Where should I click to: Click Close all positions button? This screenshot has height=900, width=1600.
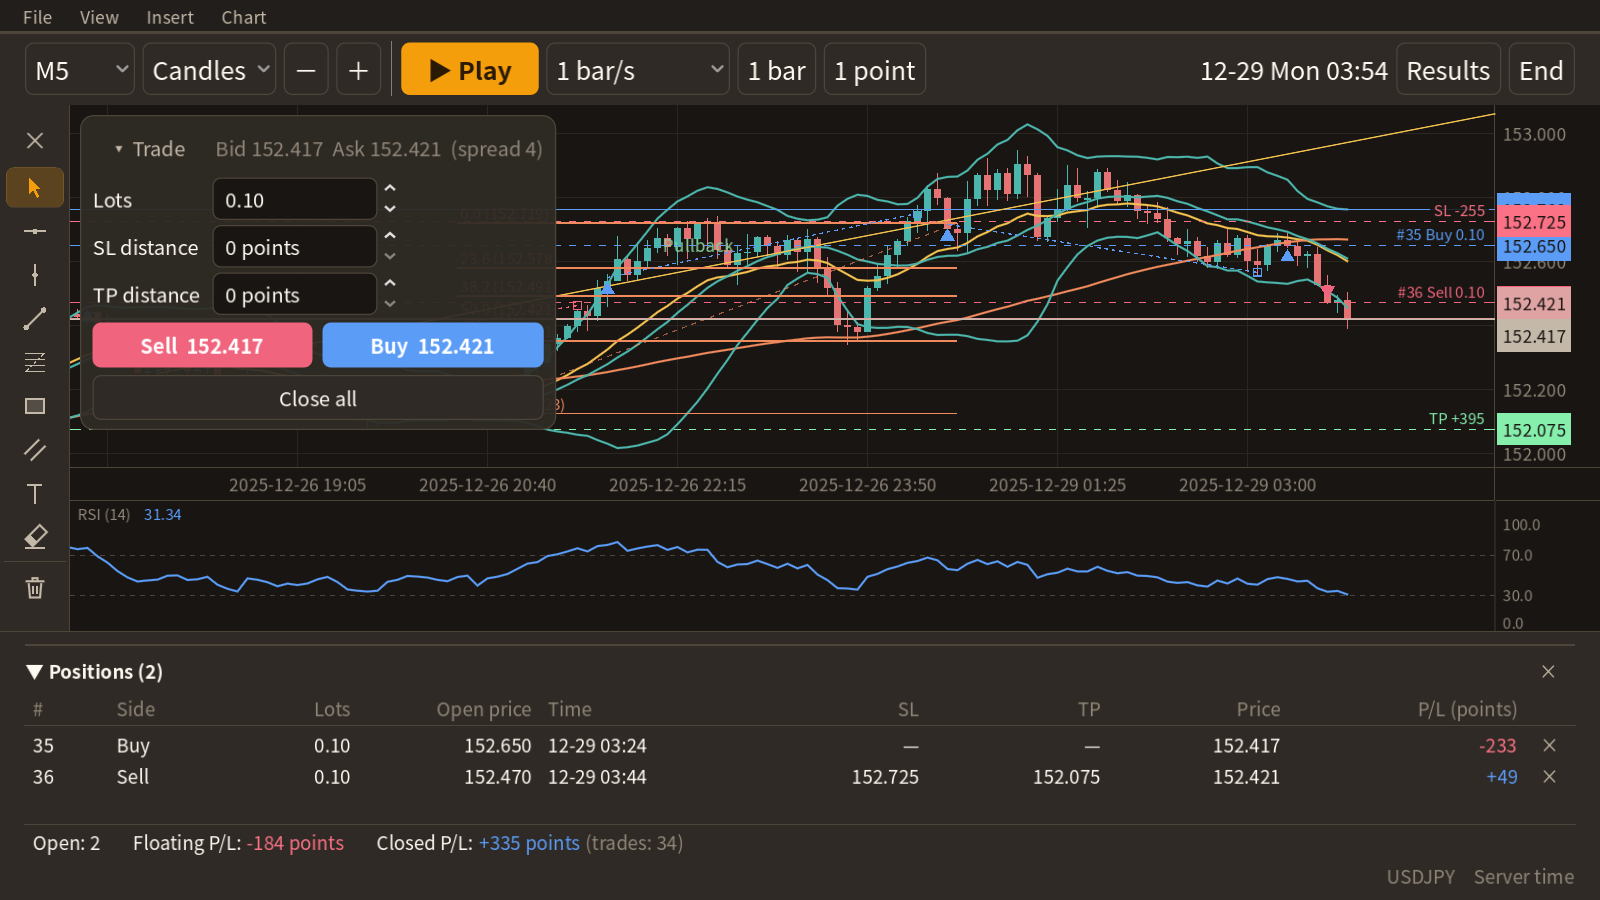pos(318,399)
